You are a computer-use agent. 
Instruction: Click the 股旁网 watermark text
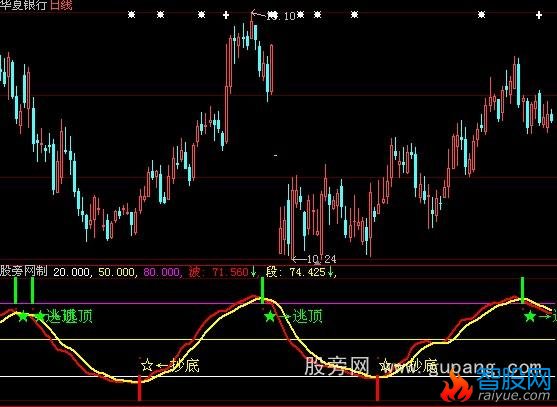(337, 366)
